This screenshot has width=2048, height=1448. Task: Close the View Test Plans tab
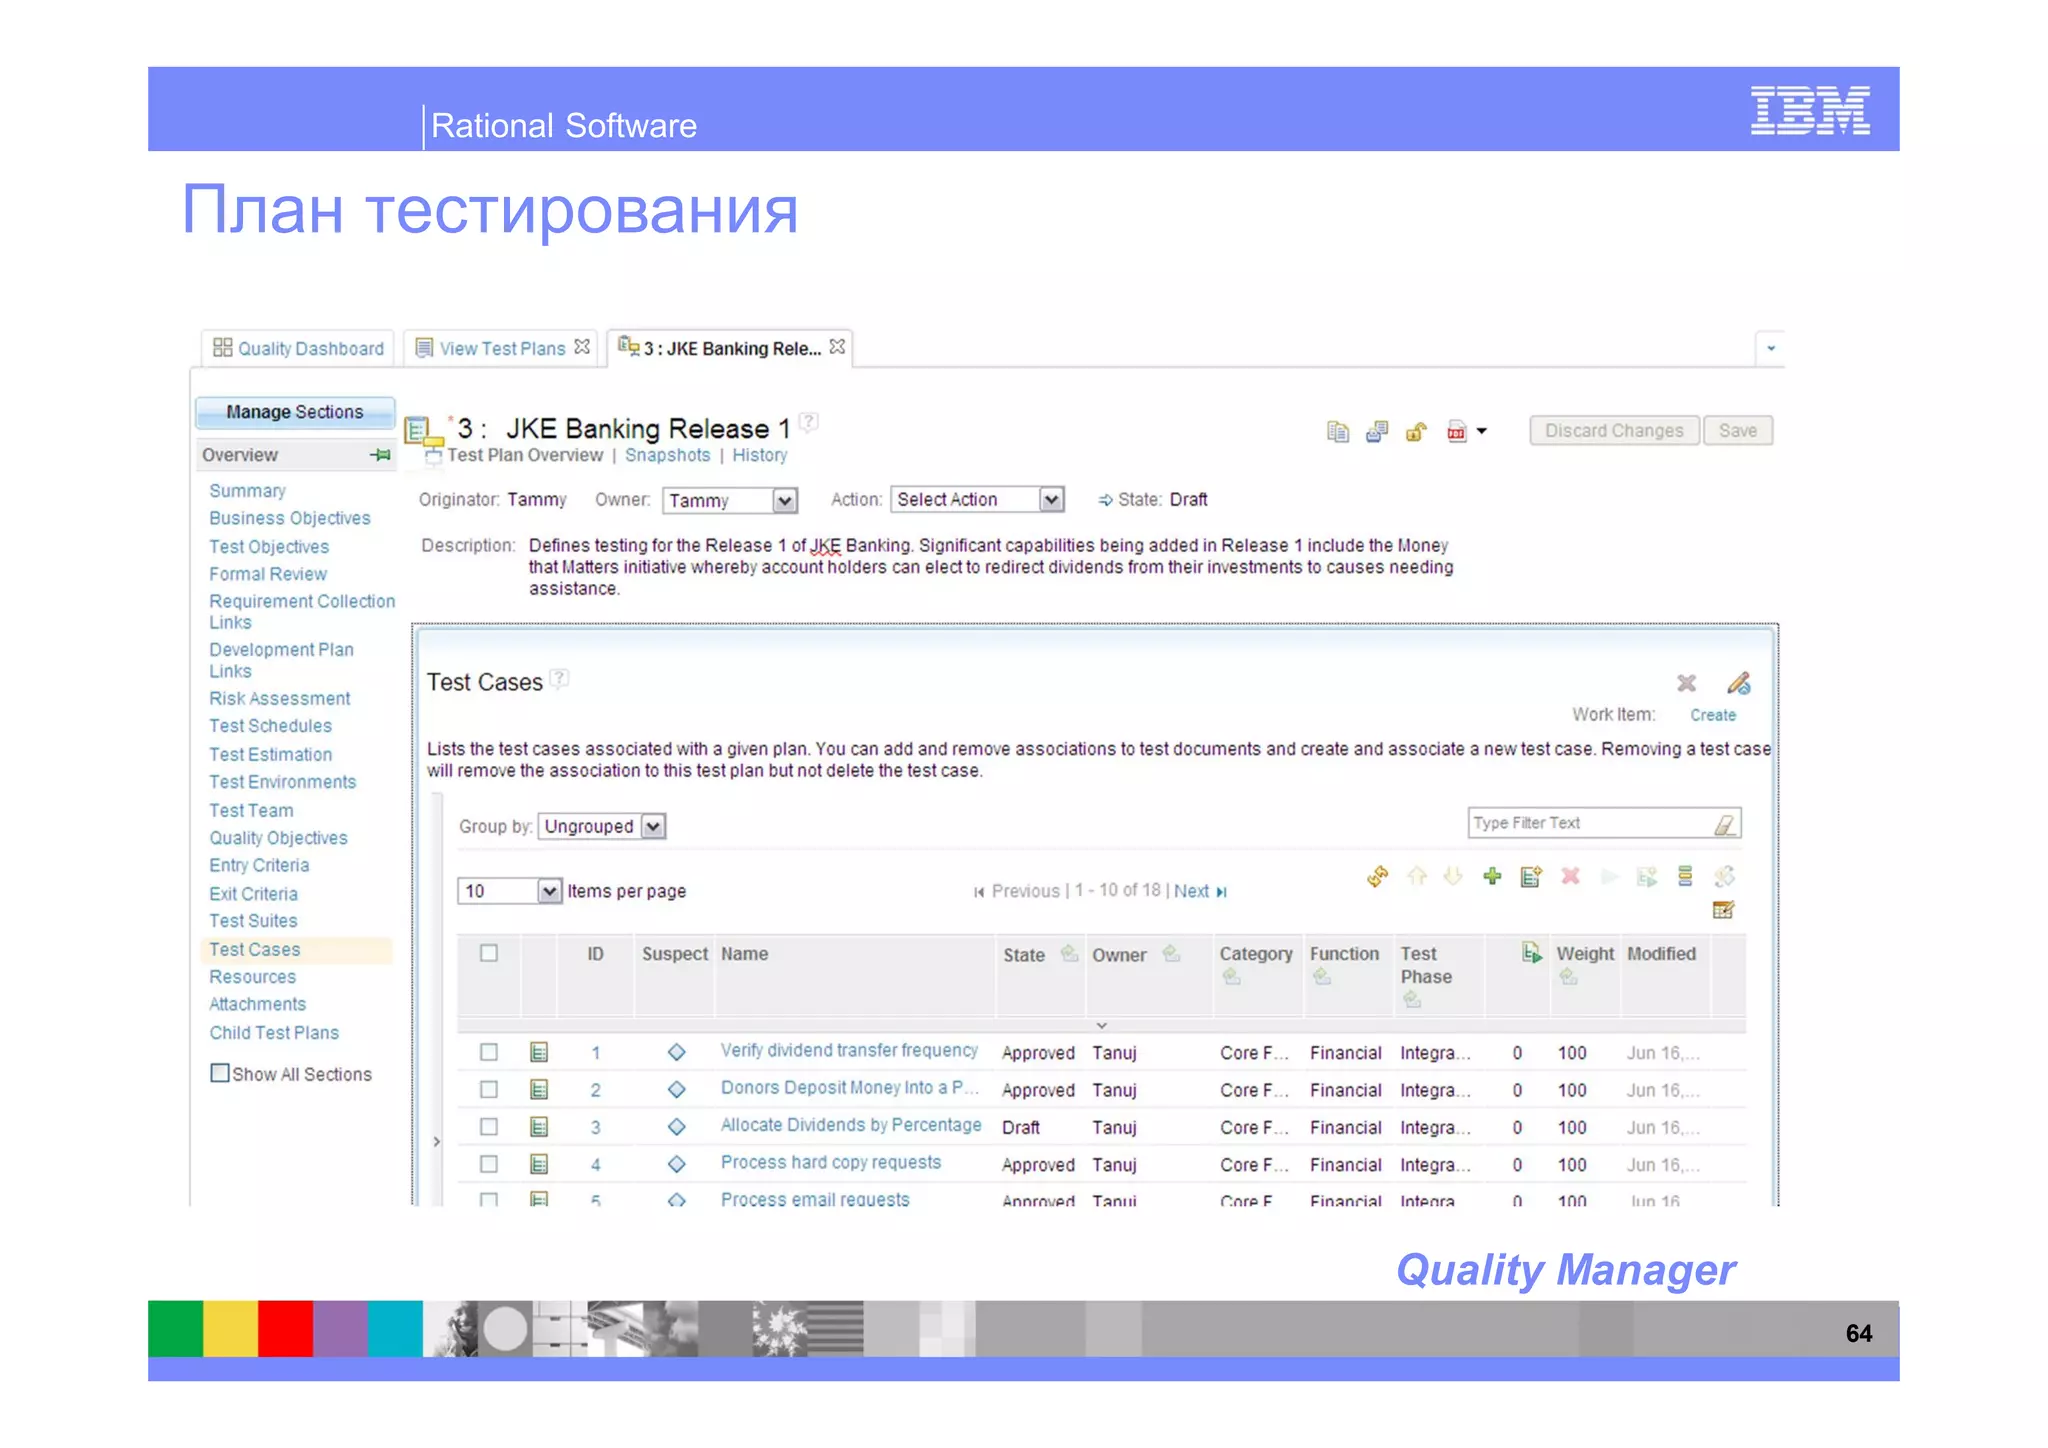pyautogui.click(x=582, y=347)
